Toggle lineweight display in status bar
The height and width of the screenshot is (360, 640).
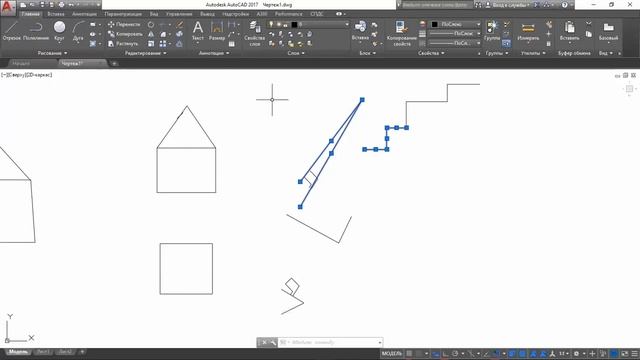click(x=512, y=353)
